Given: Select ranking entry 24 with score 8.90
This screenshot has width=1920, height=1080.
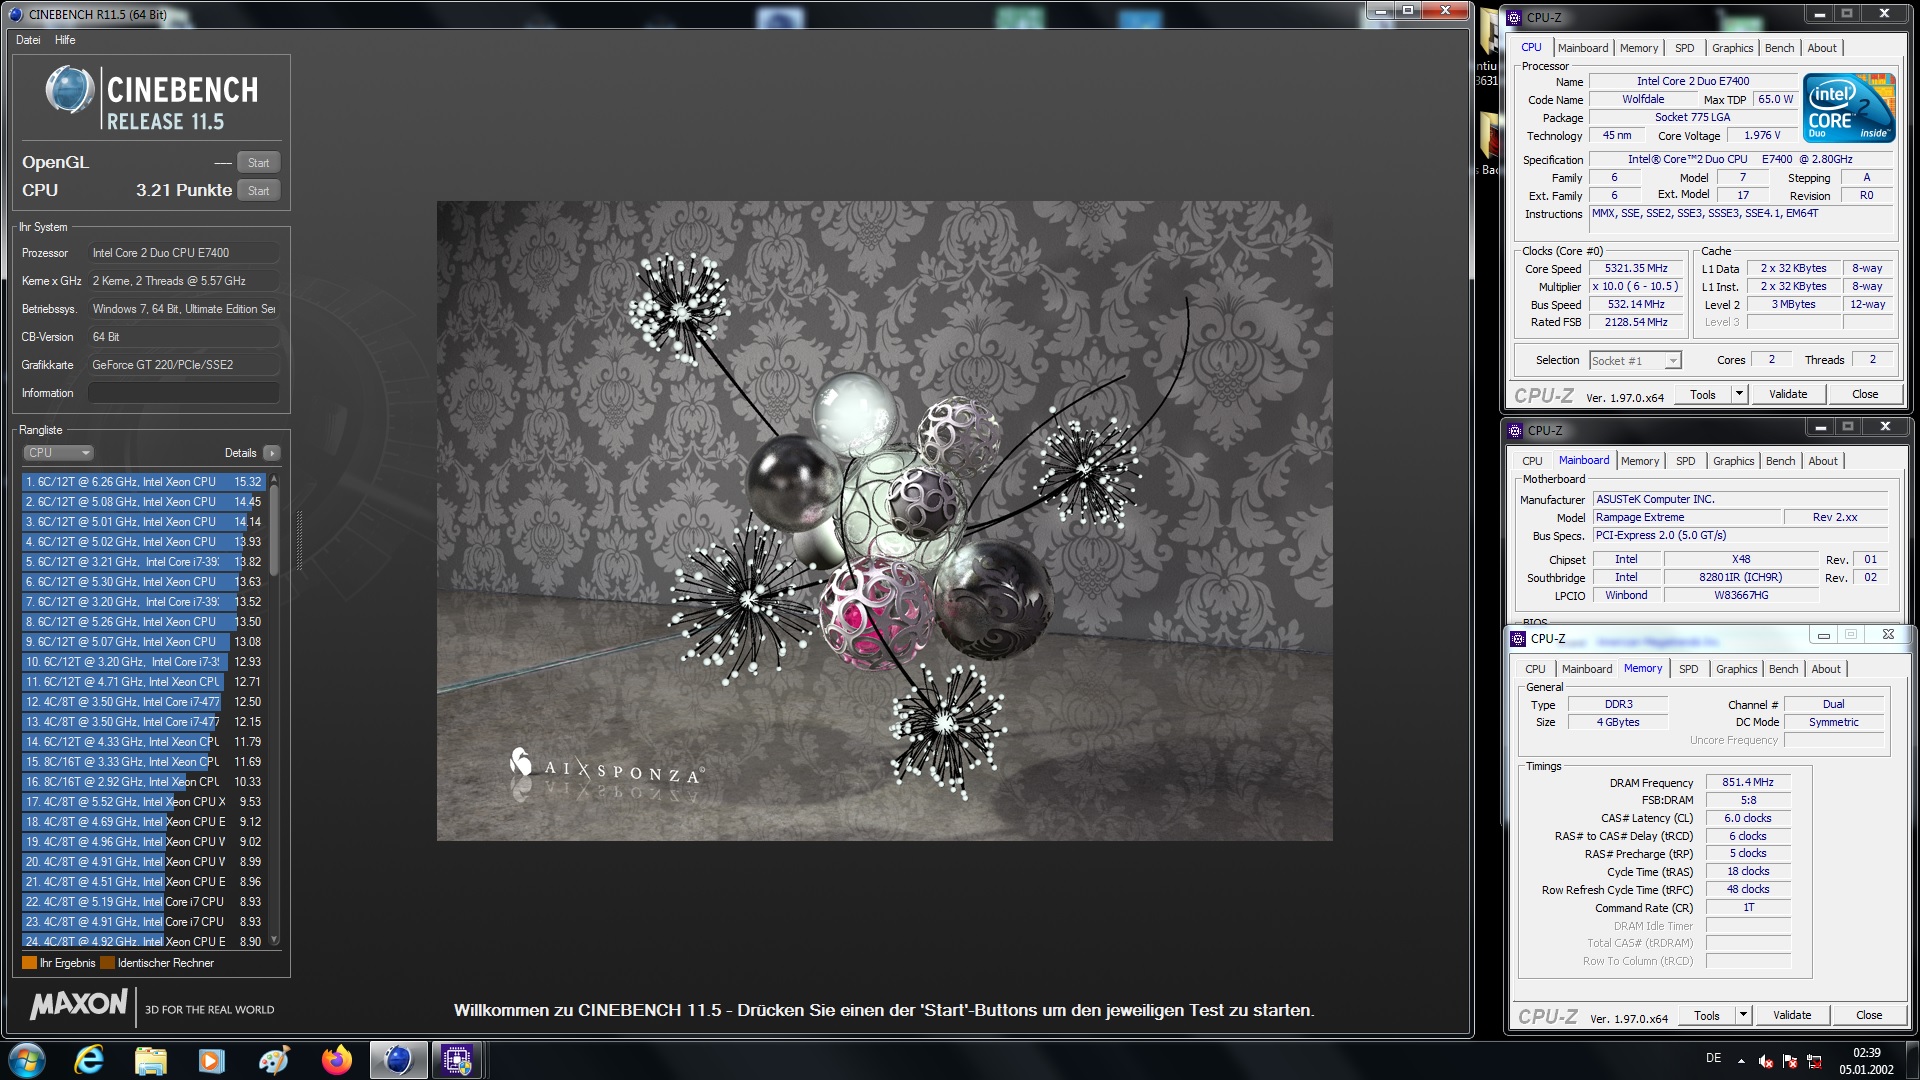Looking at the screenshot, I should (144, 941).
